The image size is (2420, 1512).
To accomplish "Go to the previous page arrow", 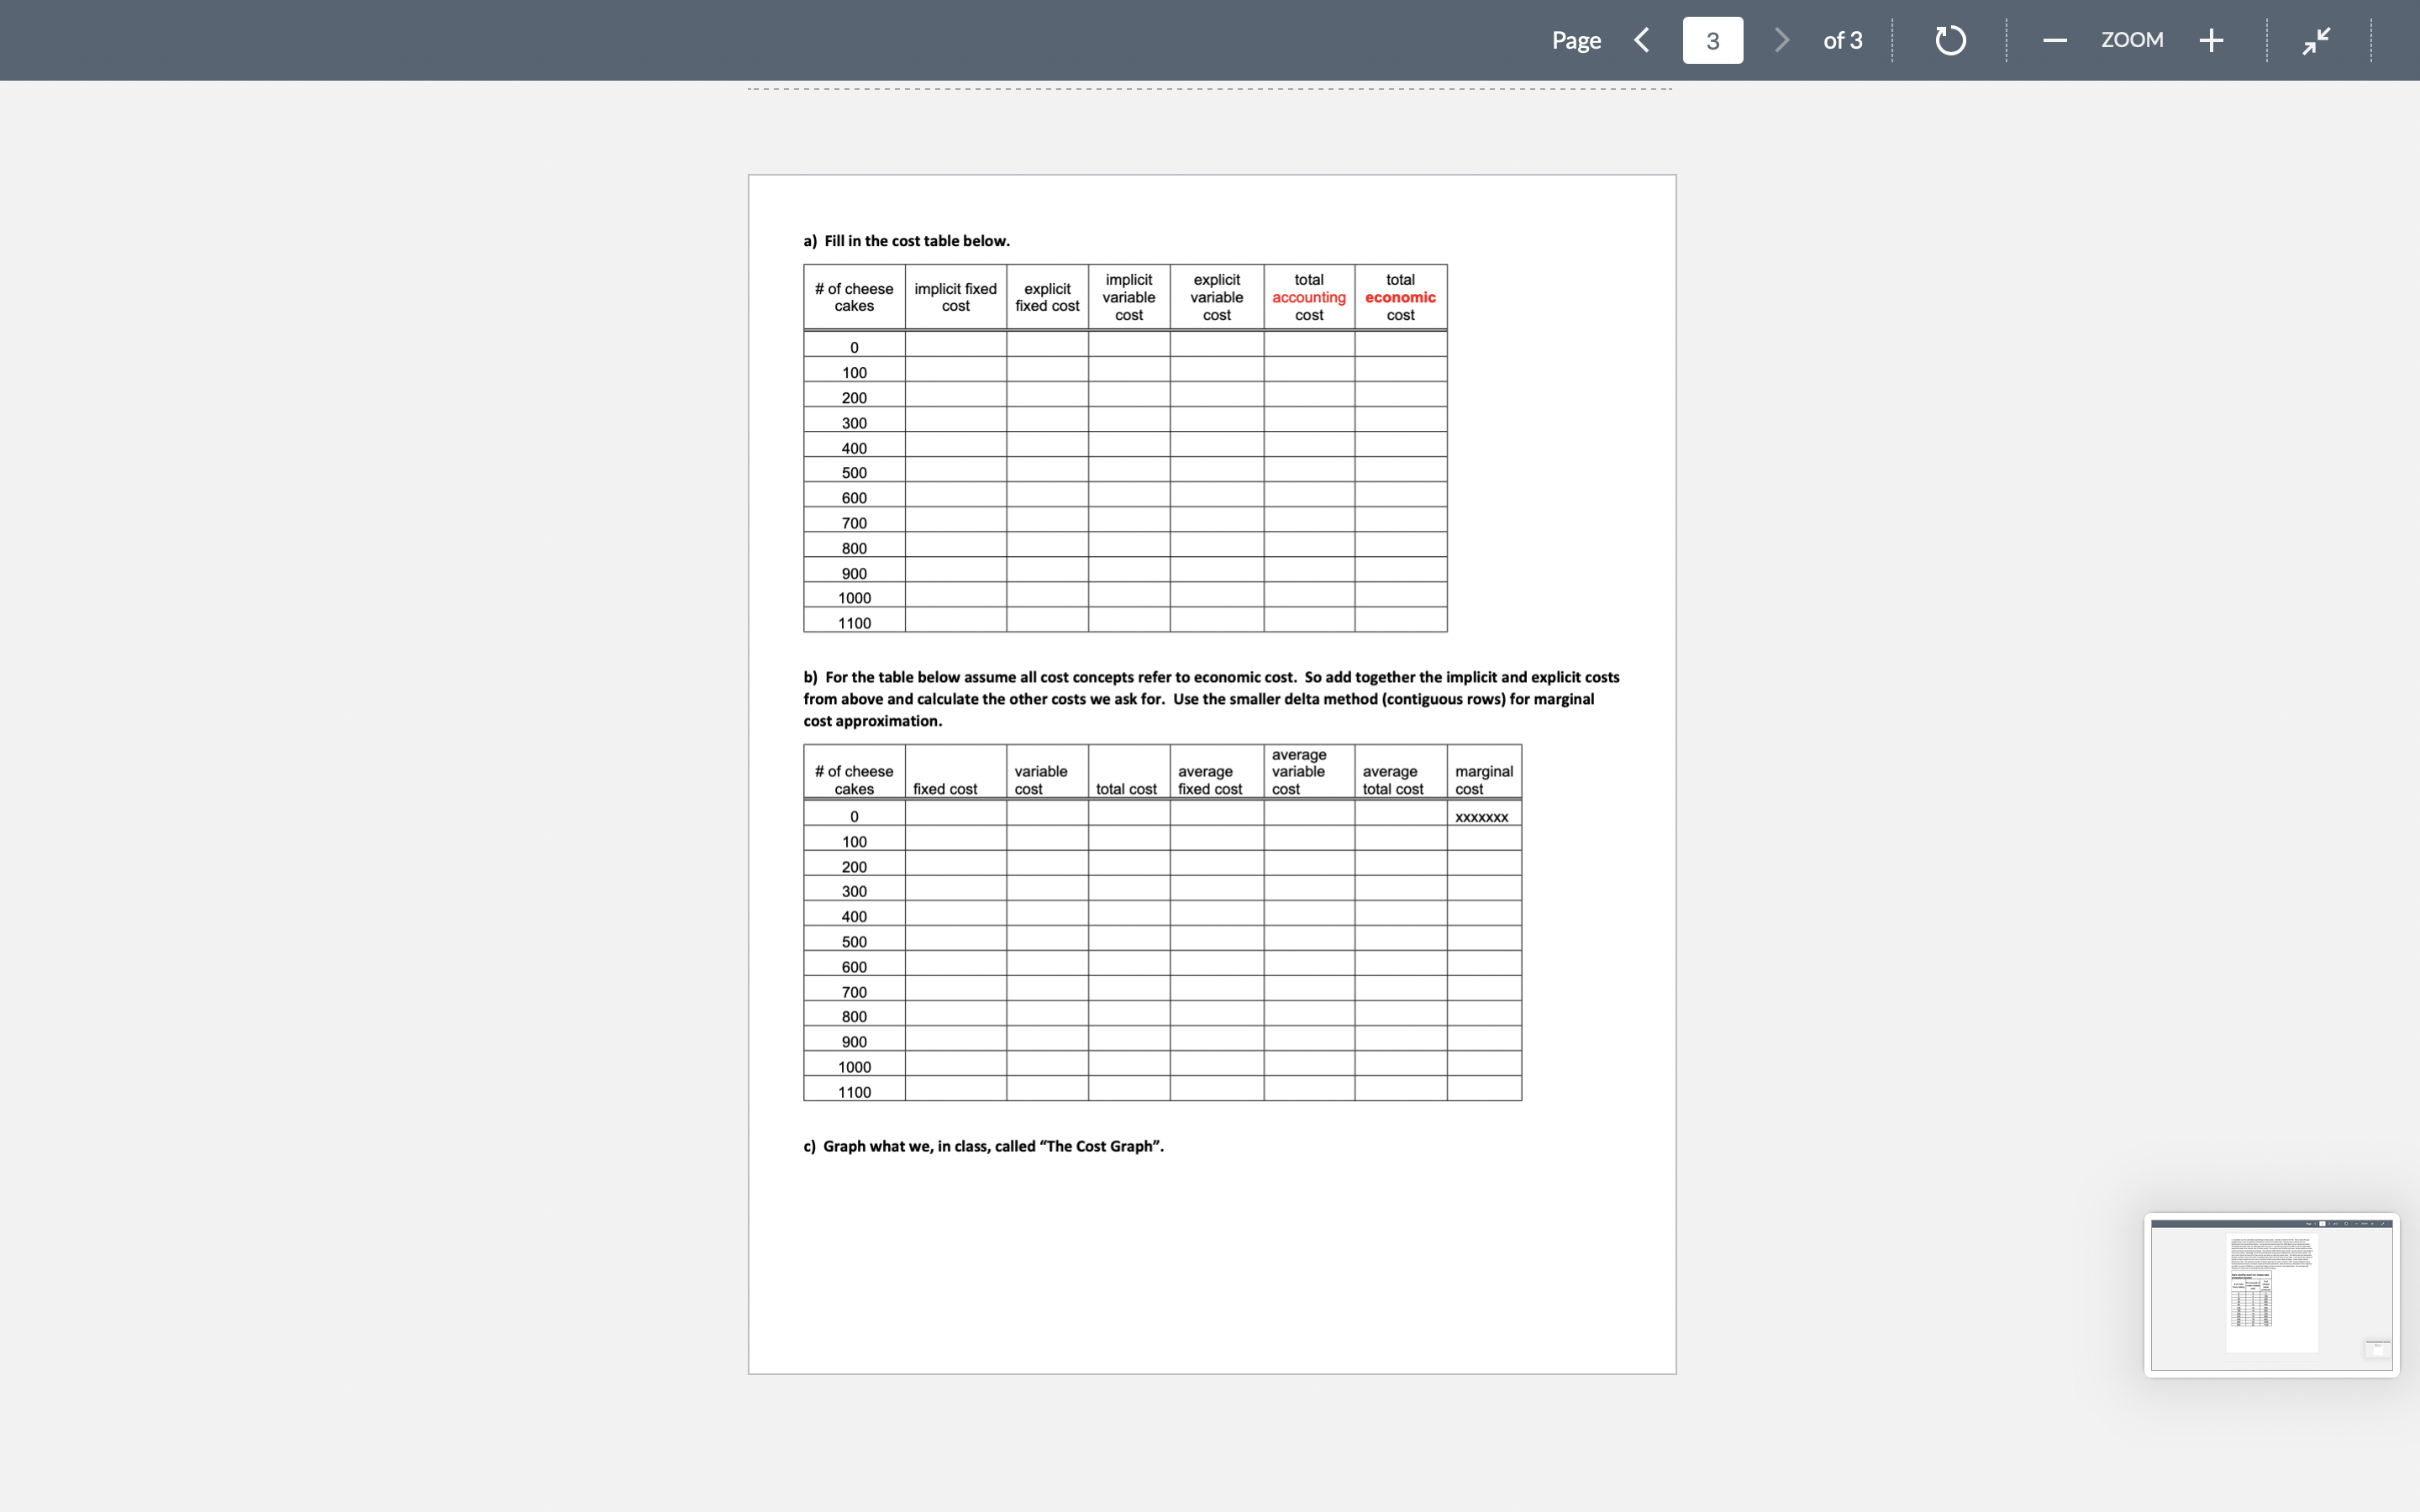I will point(1641,40).
